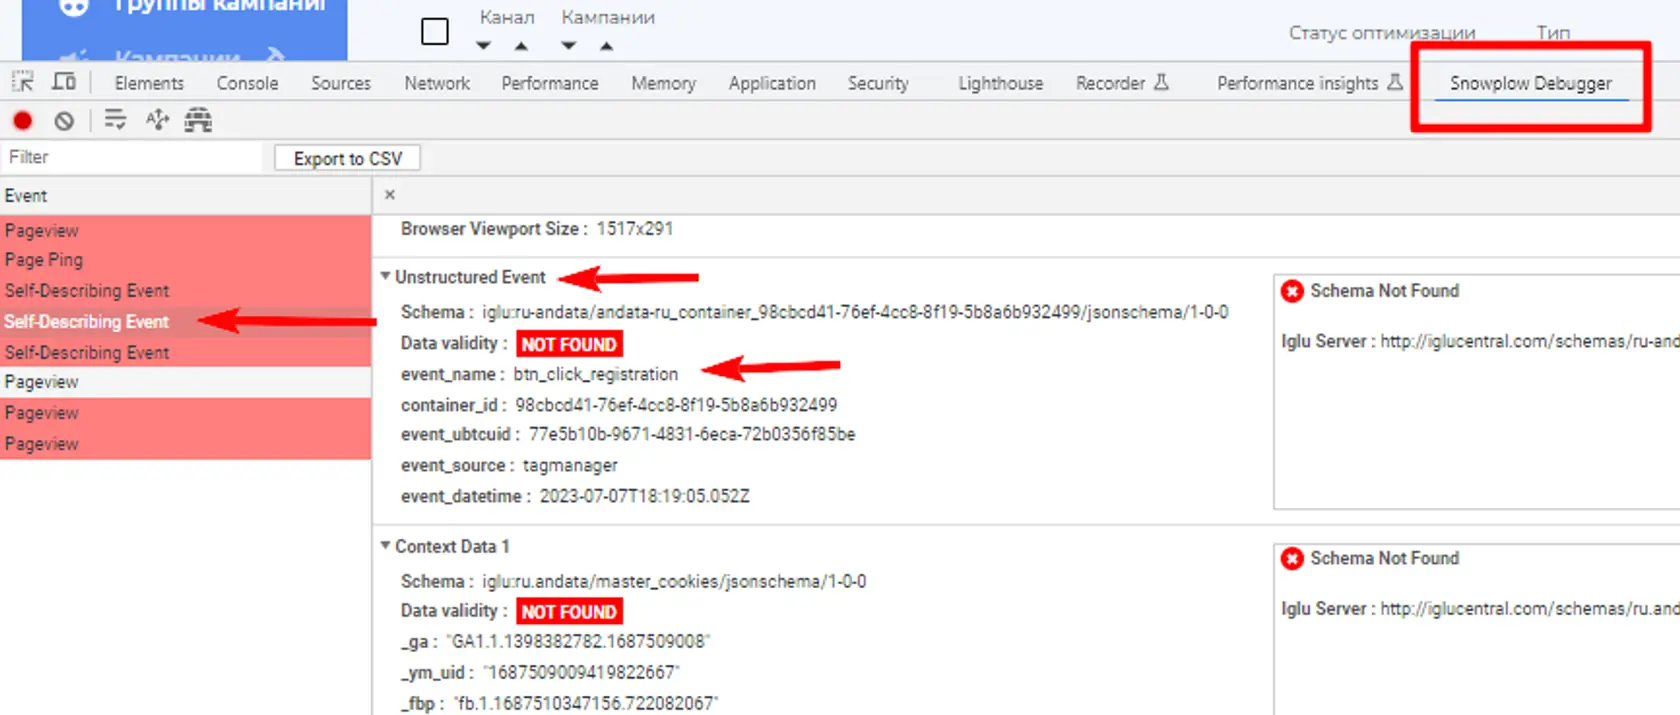
Task: Click the NOT FOUND badge under Unstructured Event
Action: click(569, 344)
